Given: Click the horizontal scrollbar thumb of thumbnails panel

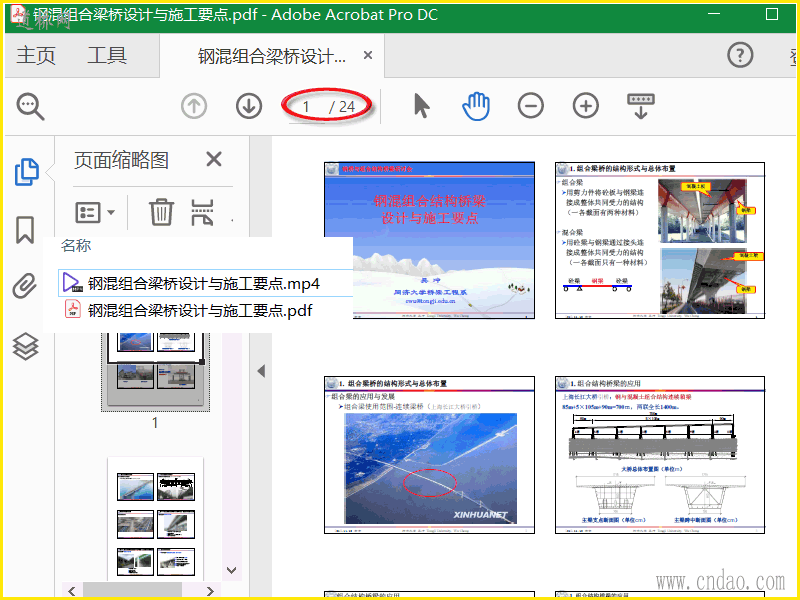Looking at the screenshot, I should [x=133, y=591].
